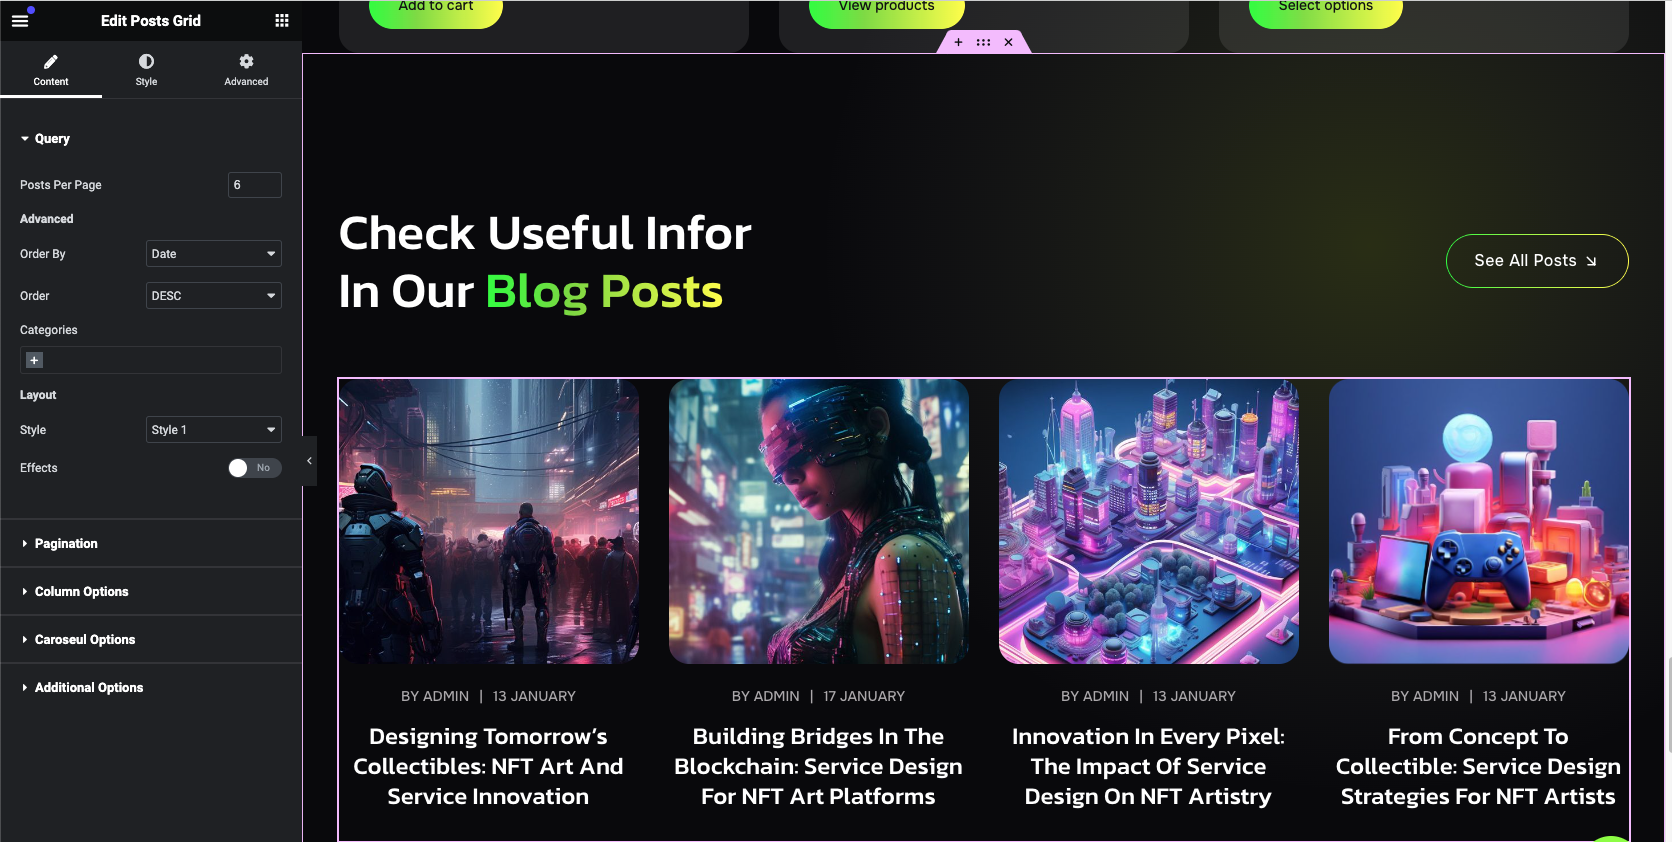This screenshot has height=842, width=1672.
Task: Delete section using the X icon
Action: pyautogui.click(x=1008, y=42)
